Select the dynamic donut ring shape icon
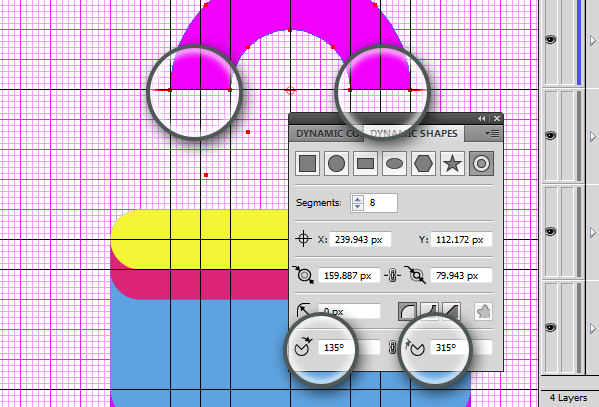This screenshot has height=407, width=599. [481, 164]
